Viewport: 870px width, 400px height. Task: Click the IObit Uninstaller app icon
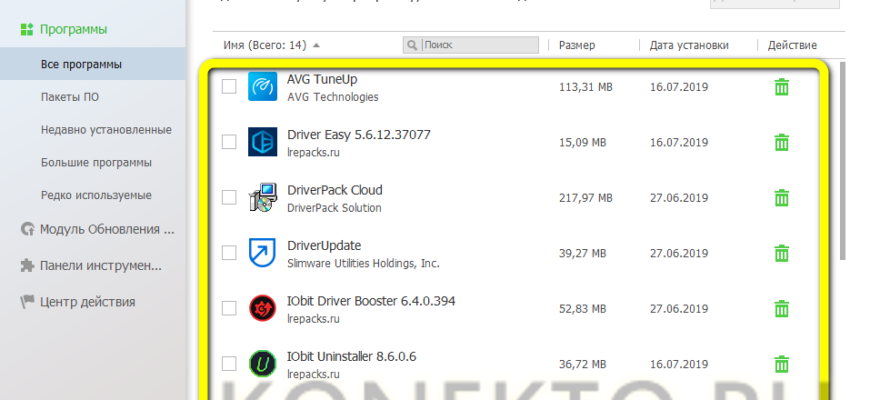(x=262, y=364)
